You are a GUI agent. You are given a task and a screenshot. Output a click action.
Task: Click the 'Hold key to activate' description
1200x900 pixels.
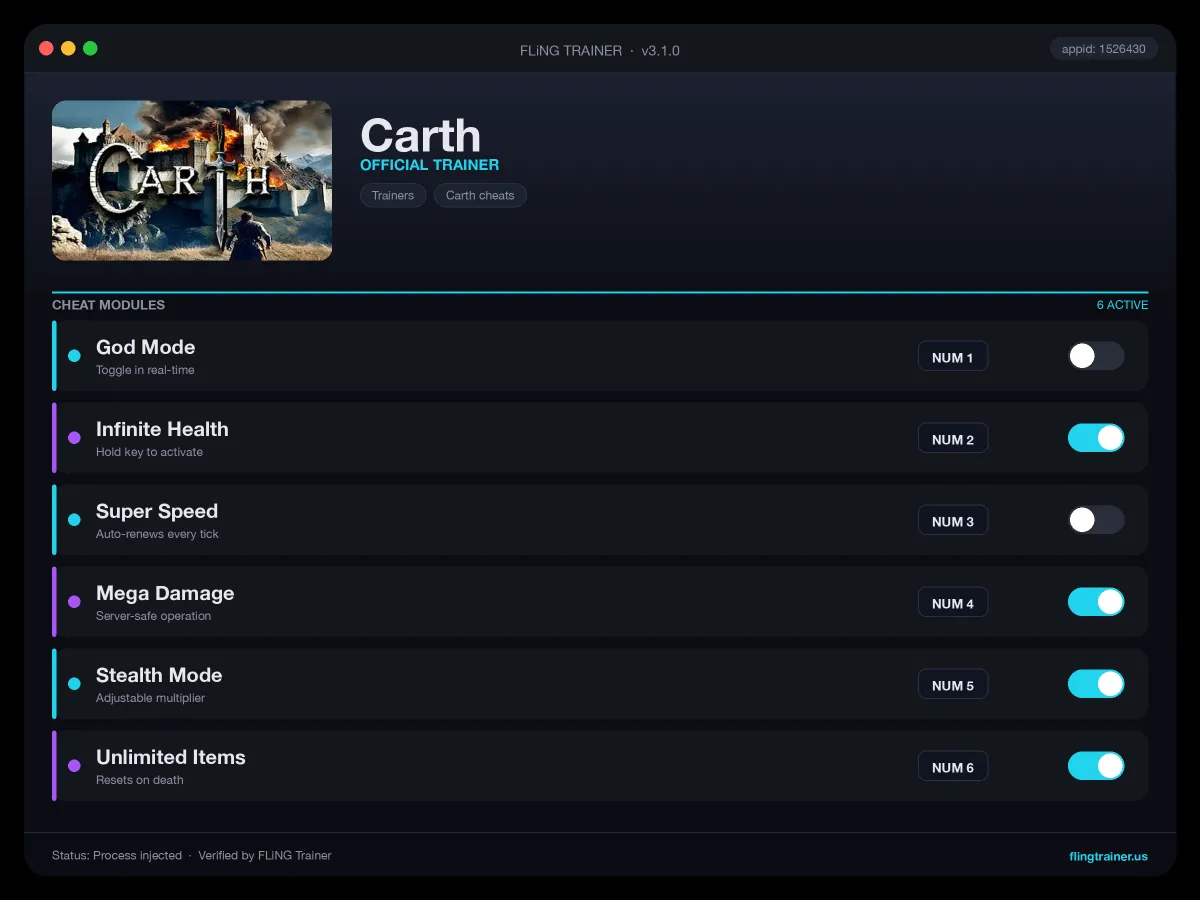(149, 452)
